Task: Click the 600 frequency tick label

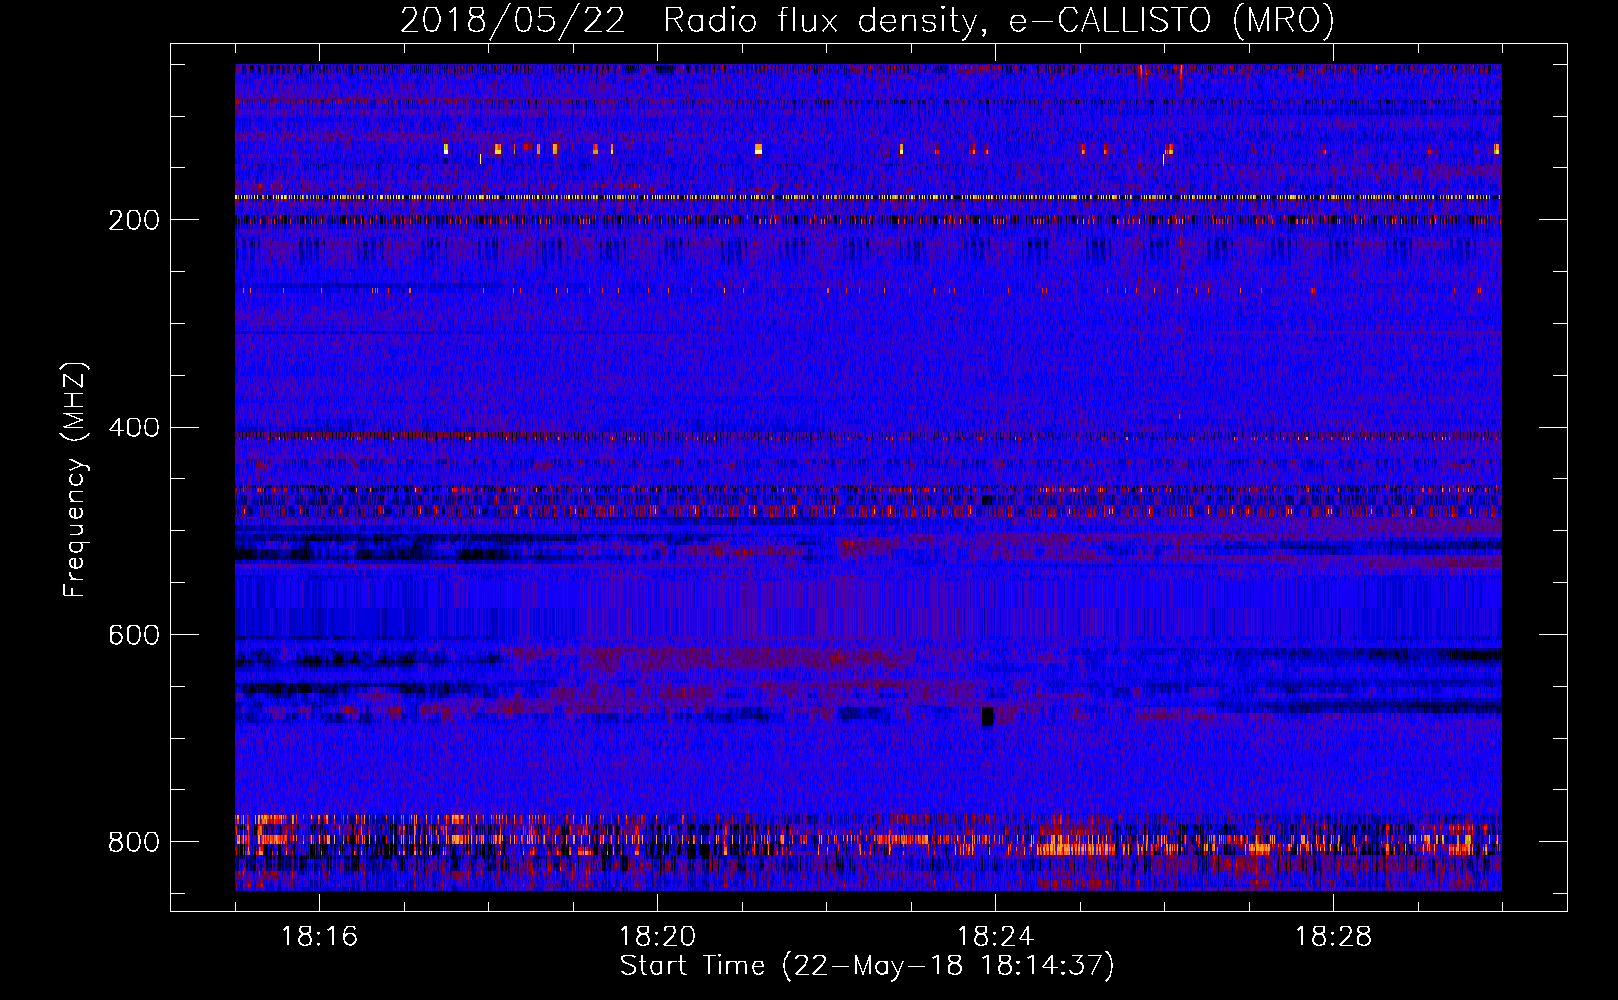Action: 134,636
